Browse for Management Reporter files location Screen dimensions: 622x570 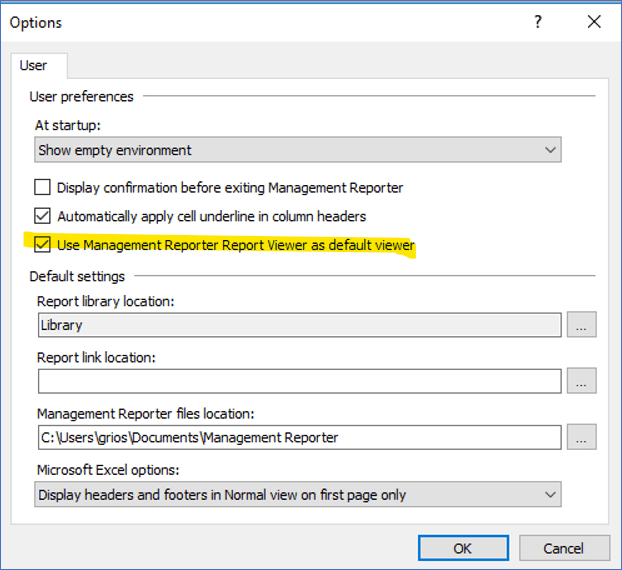point(581,437)
